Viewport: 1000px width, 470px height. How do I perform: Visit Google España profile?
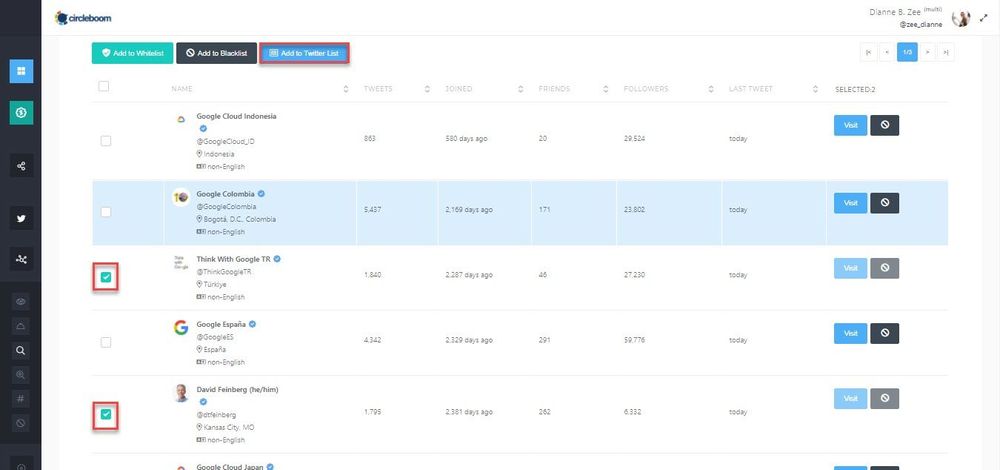850,334
